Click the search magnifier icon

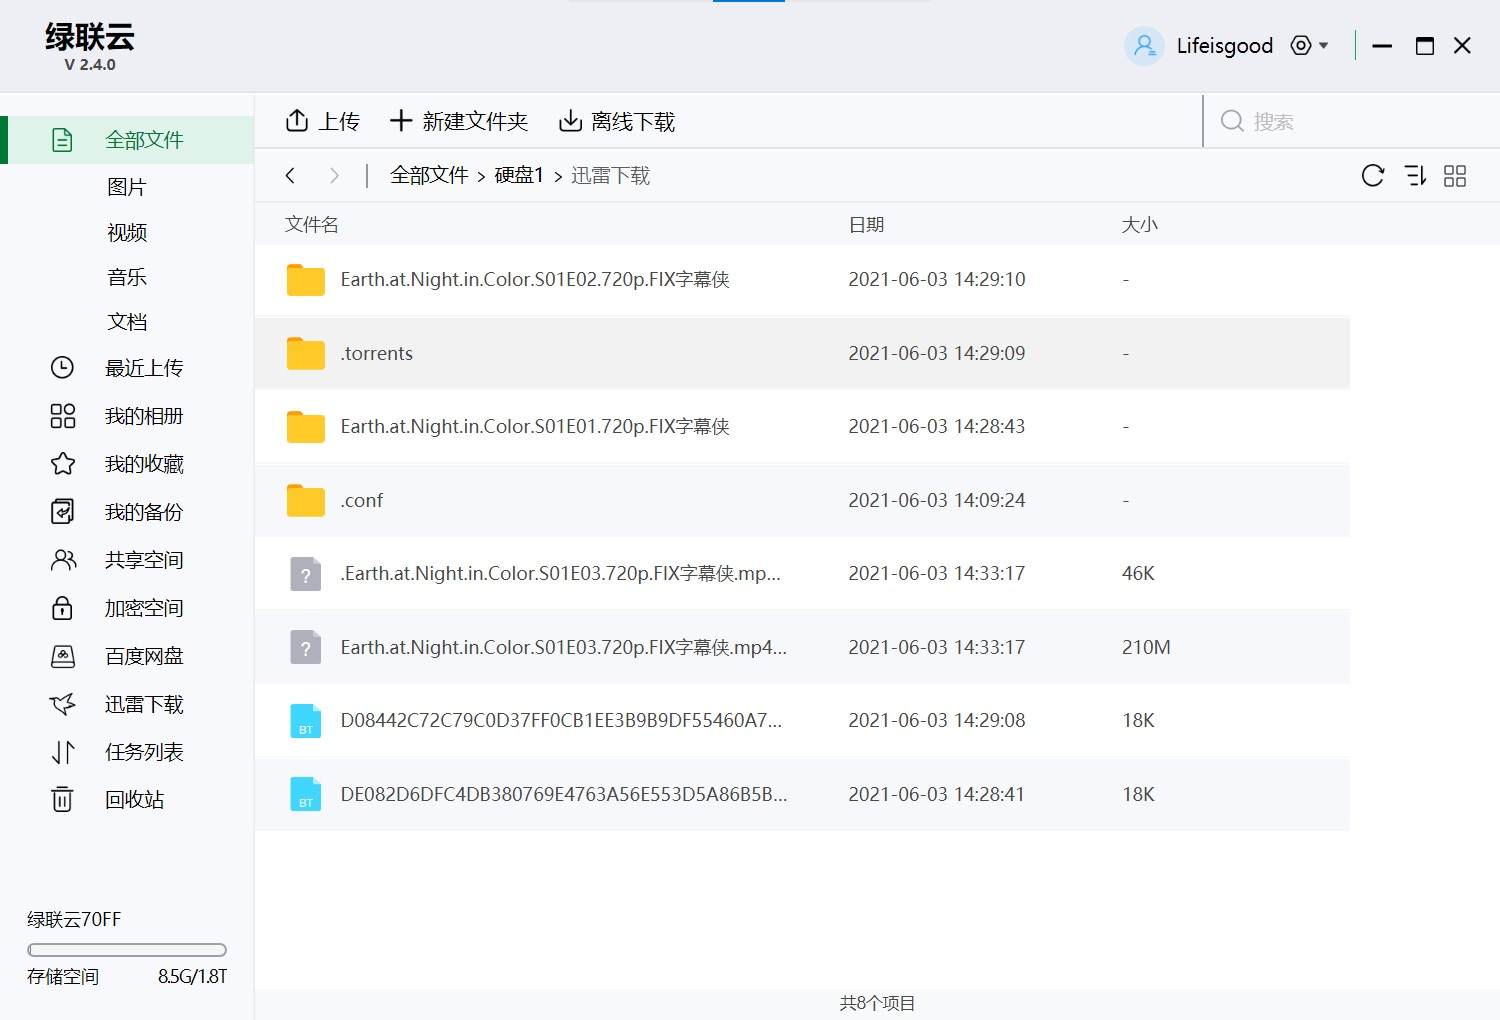click(x=1233, y=121)
